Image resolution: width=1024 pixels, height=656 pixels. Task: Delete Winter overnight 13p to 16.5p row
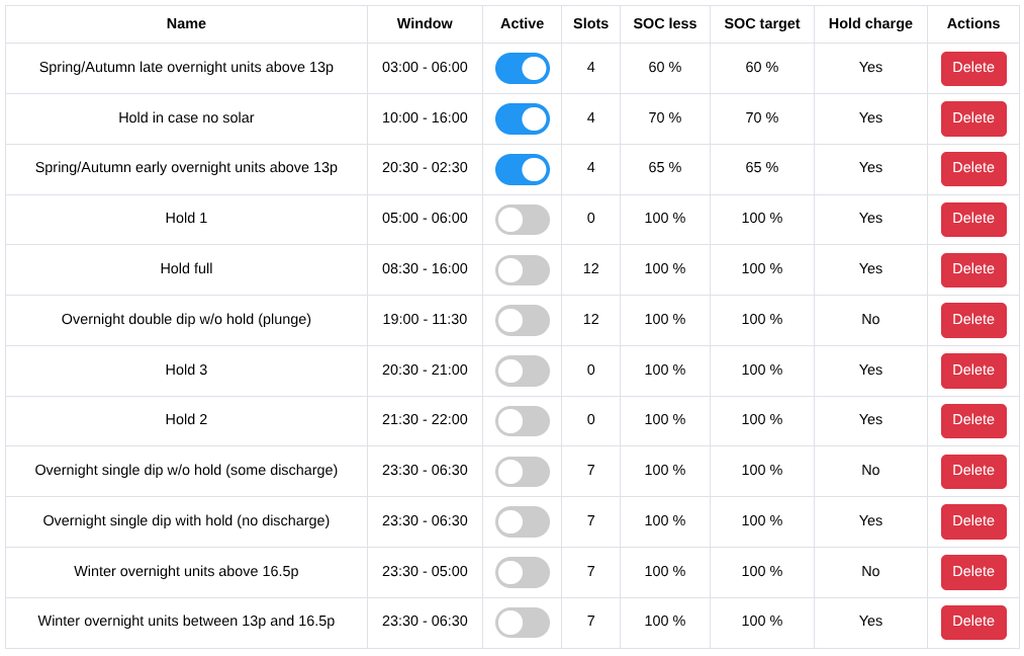coord(972,622)
